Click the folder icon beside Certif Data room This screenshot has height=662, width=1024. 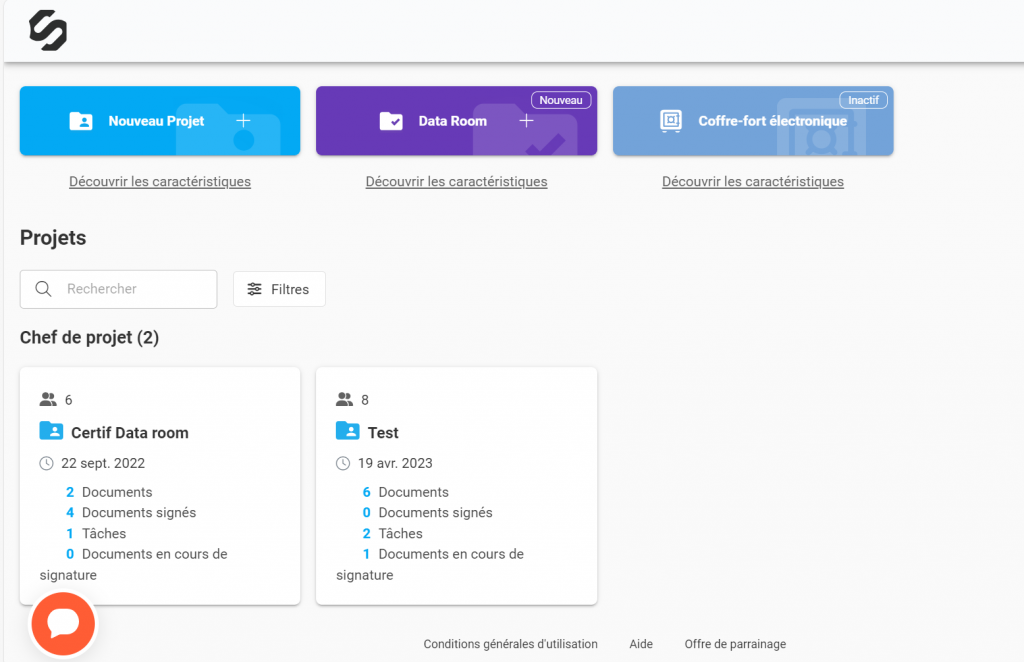click(x=51, y=432)
